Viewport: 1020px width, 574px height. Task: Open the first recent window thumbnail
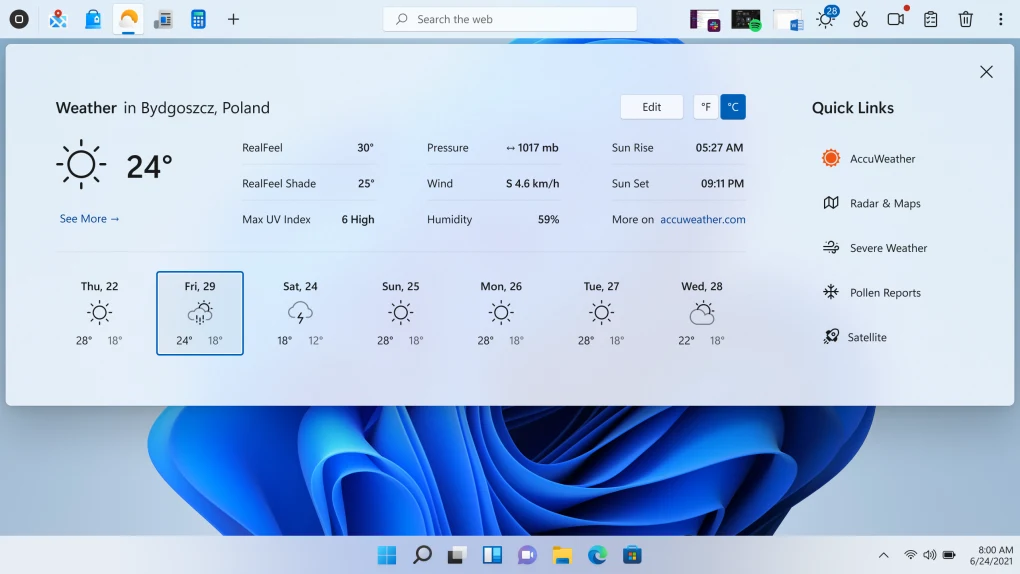pyautogui.click(x=705, y=20)
